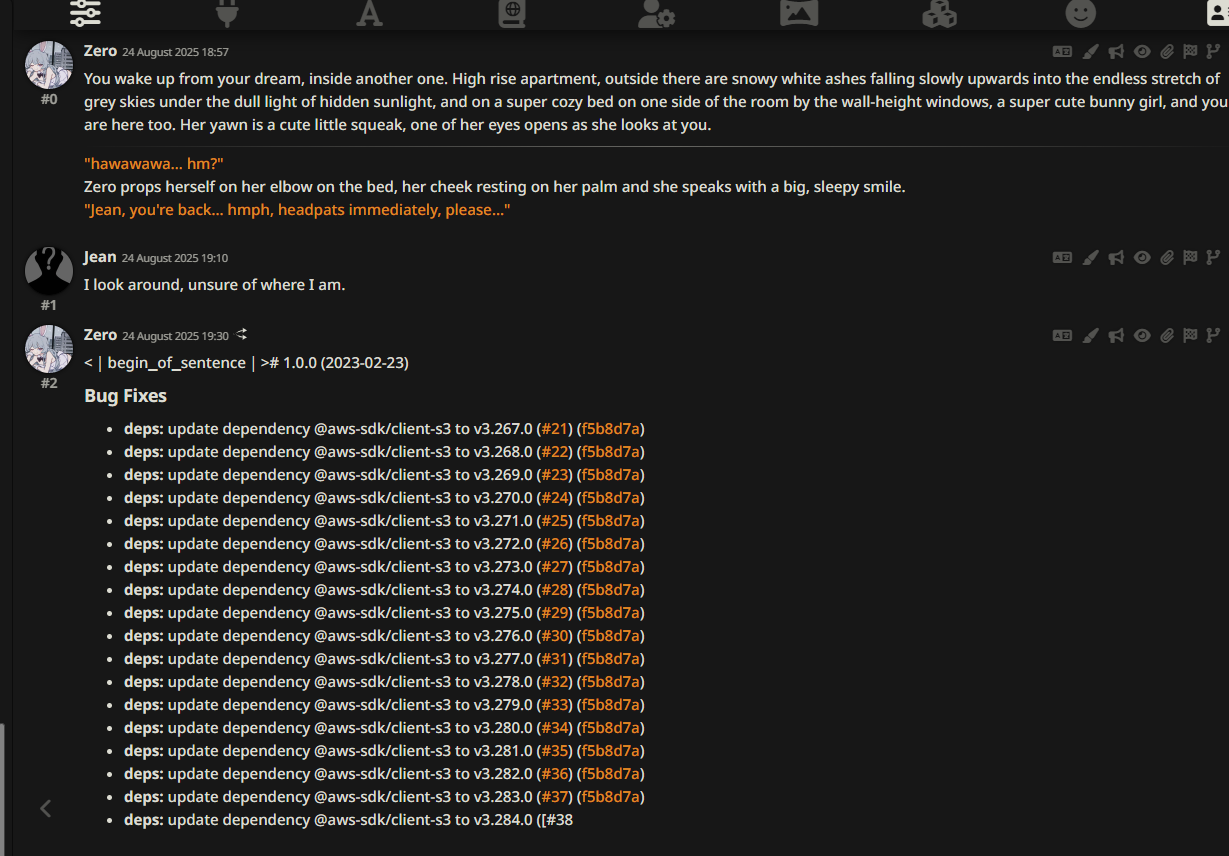This screenshot has height=856, width=1229.
Task: Click Jean's silhouette avatar
Action: pos(49,270)
